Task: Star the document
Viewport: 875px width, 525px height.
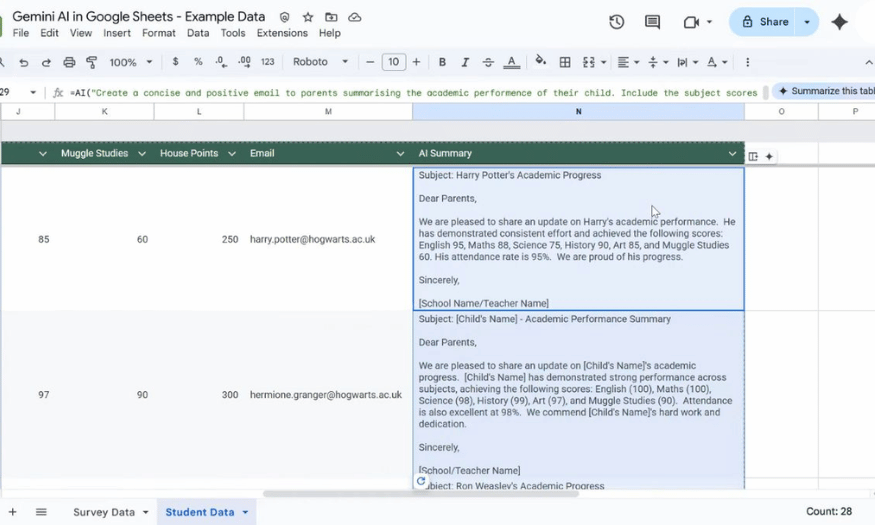Action: click(x=307, y=17)
